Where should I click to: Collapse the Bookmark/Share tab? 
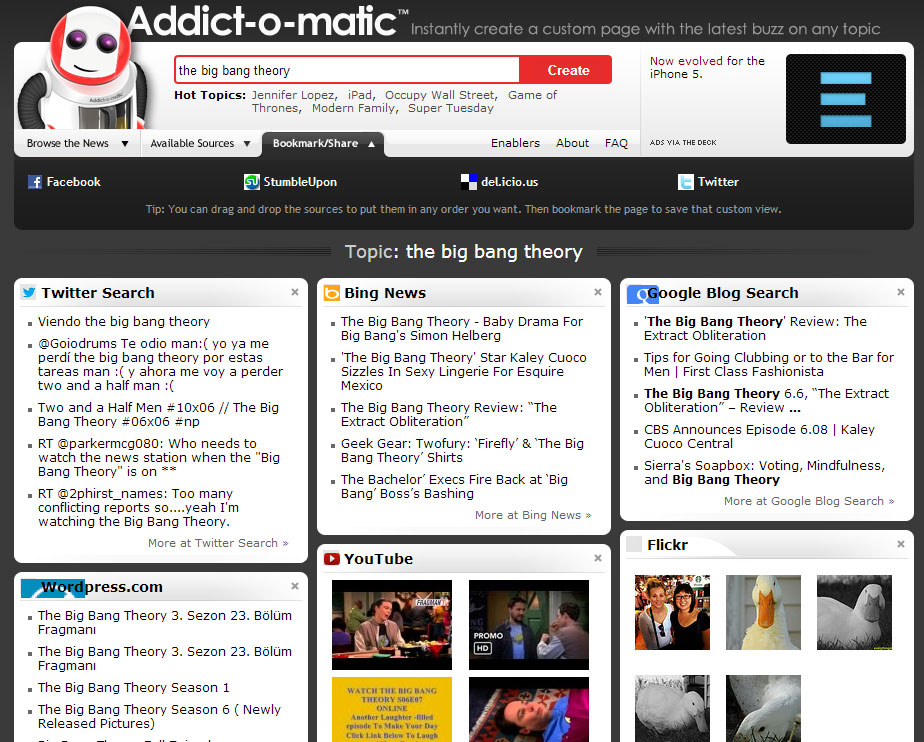(323, 143)
